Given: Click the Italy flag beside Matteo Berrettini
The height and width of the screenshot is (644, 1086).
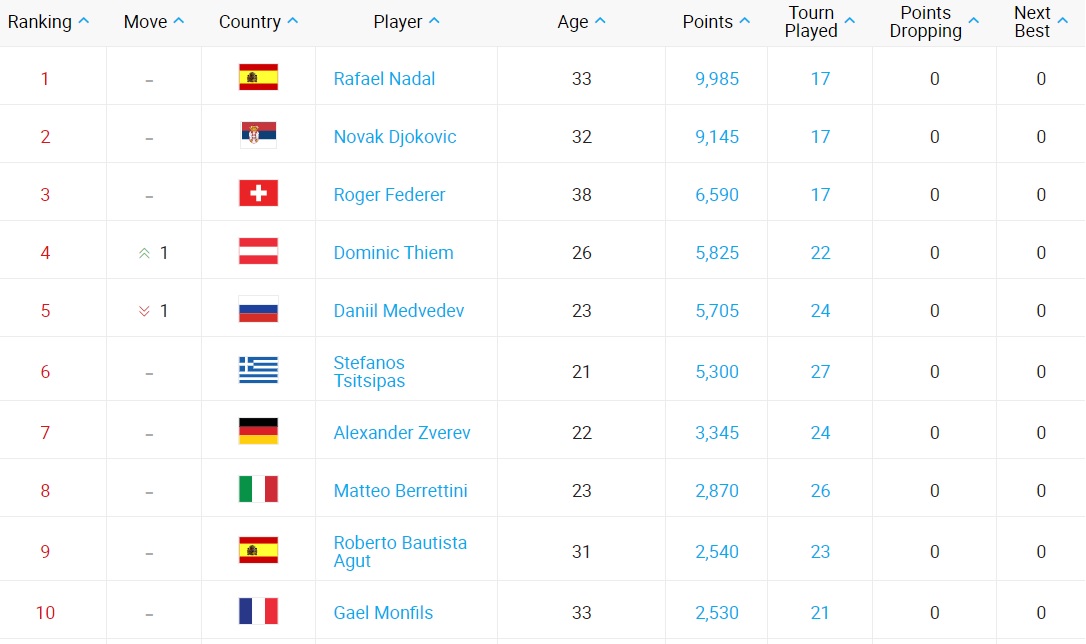Looking at the screenshot, I should (258, 490).
